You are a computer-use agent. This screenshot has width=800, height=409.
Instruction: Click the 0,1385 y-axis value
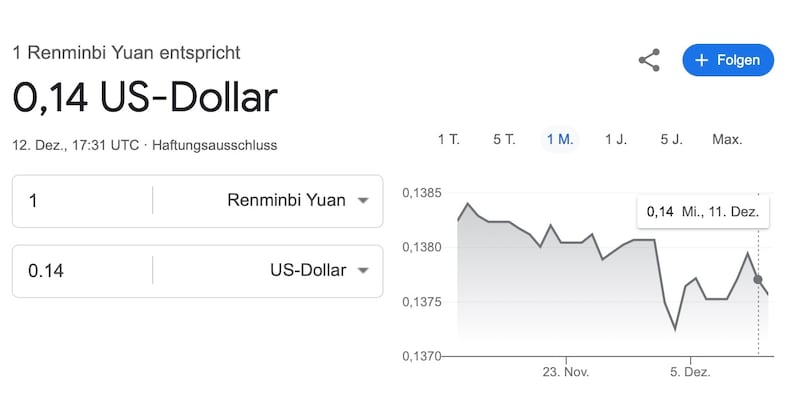[420, 191]
